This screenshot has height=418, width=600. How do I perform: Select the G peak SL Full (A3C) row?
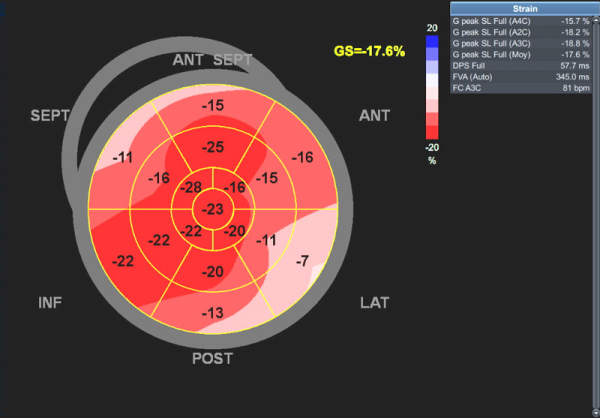523,45
